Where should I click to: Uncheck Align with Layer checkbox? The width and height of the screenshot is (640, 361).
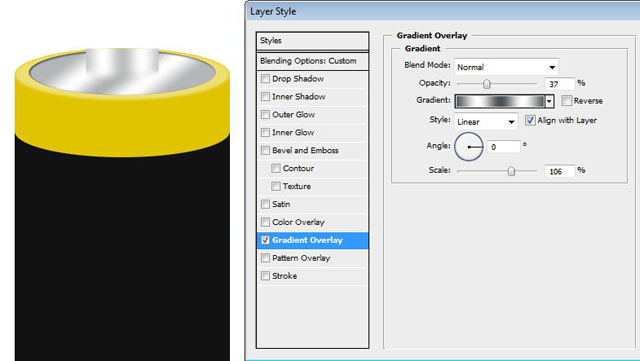coord(530,120)
